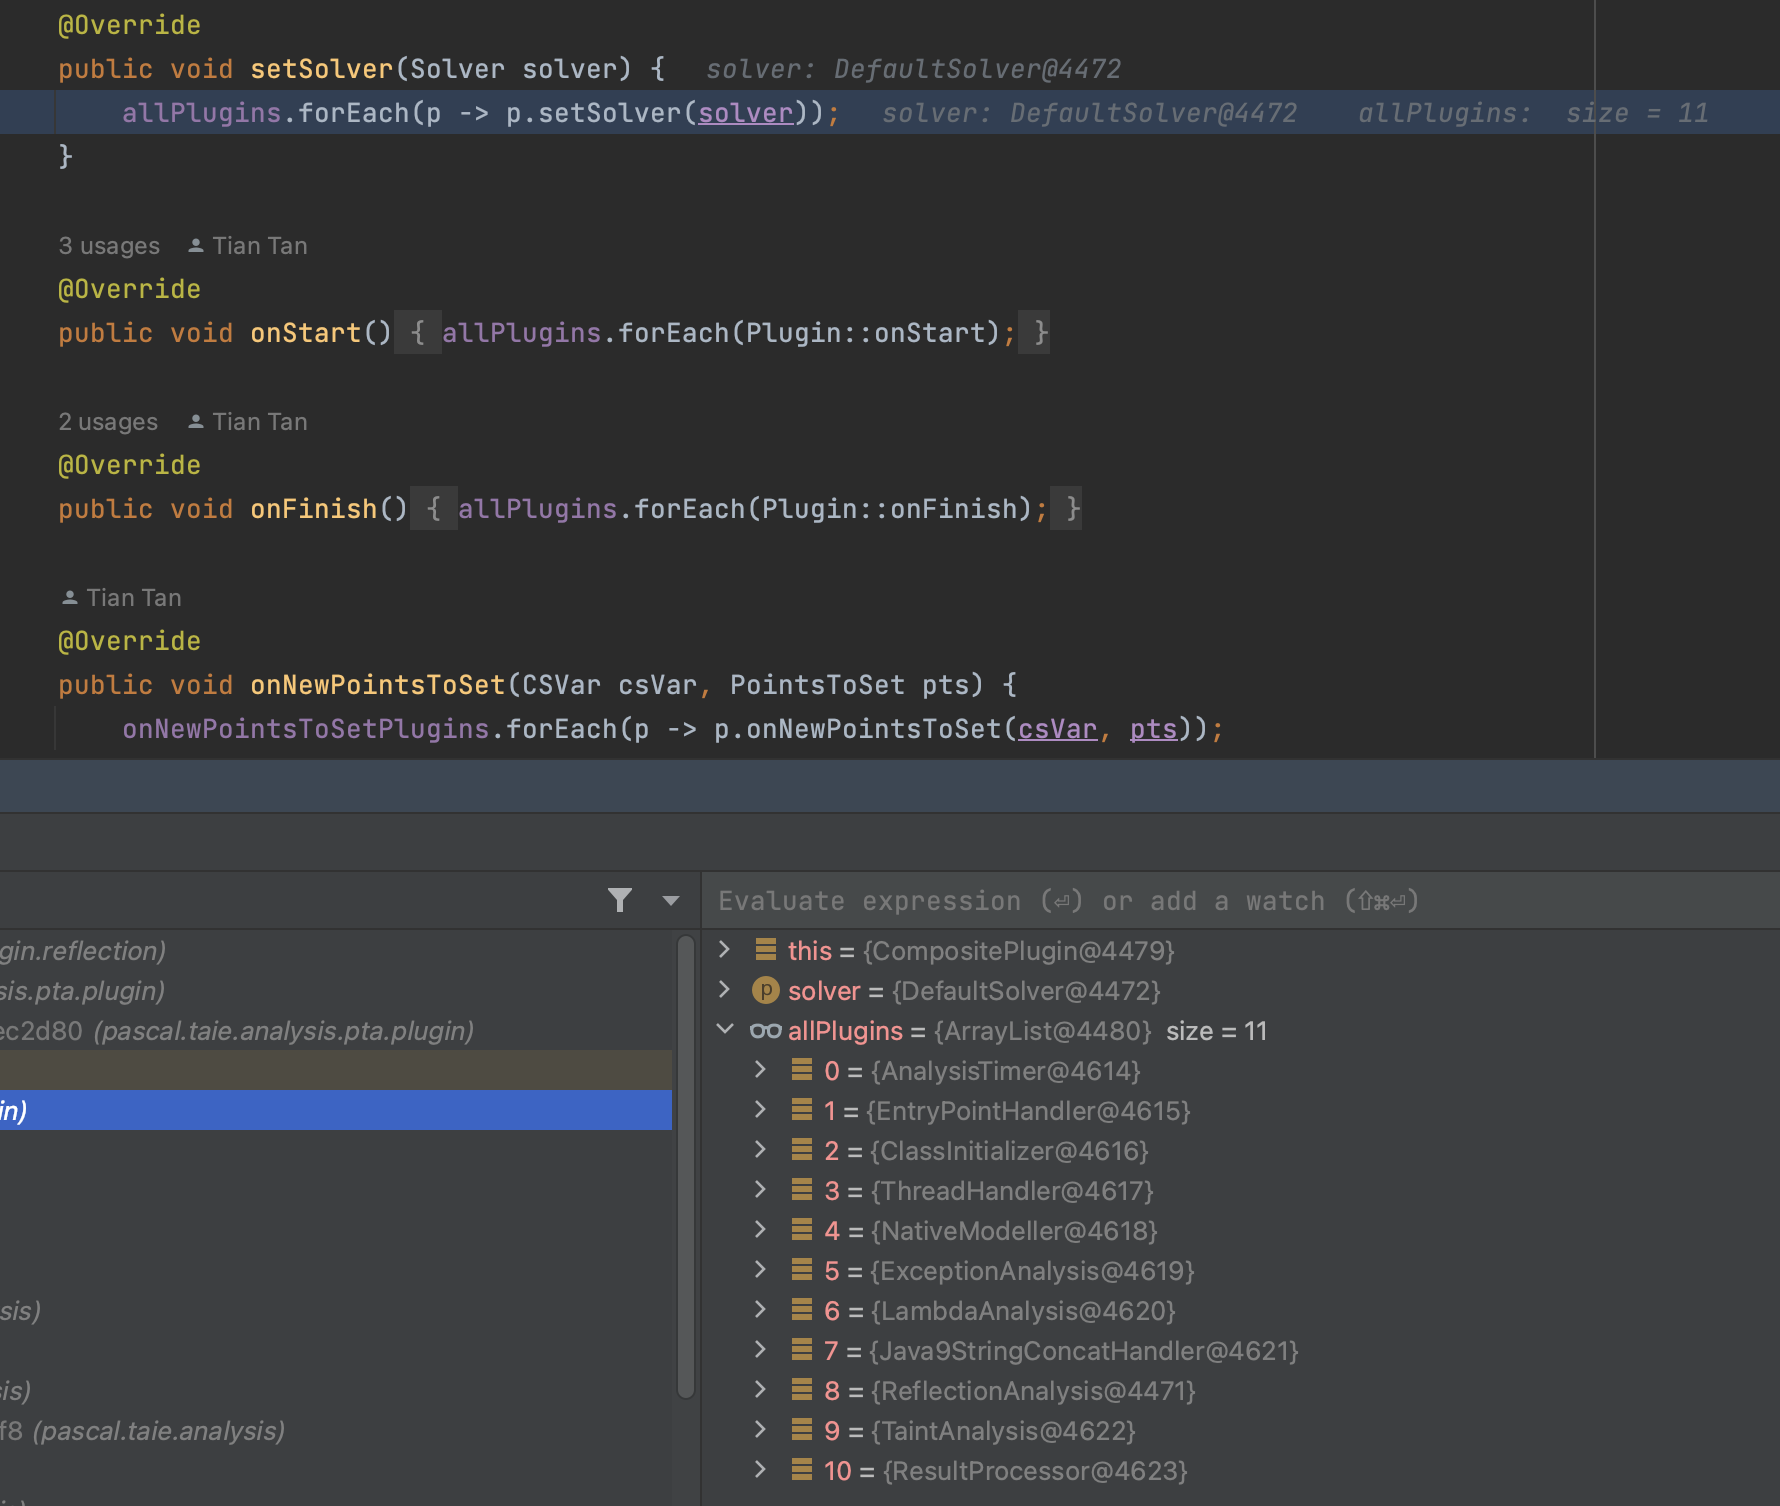Click the icon beside element 5 ExceptionAnalysis
This screenshot has height=1506, width=1780.
pos(802,1270)
